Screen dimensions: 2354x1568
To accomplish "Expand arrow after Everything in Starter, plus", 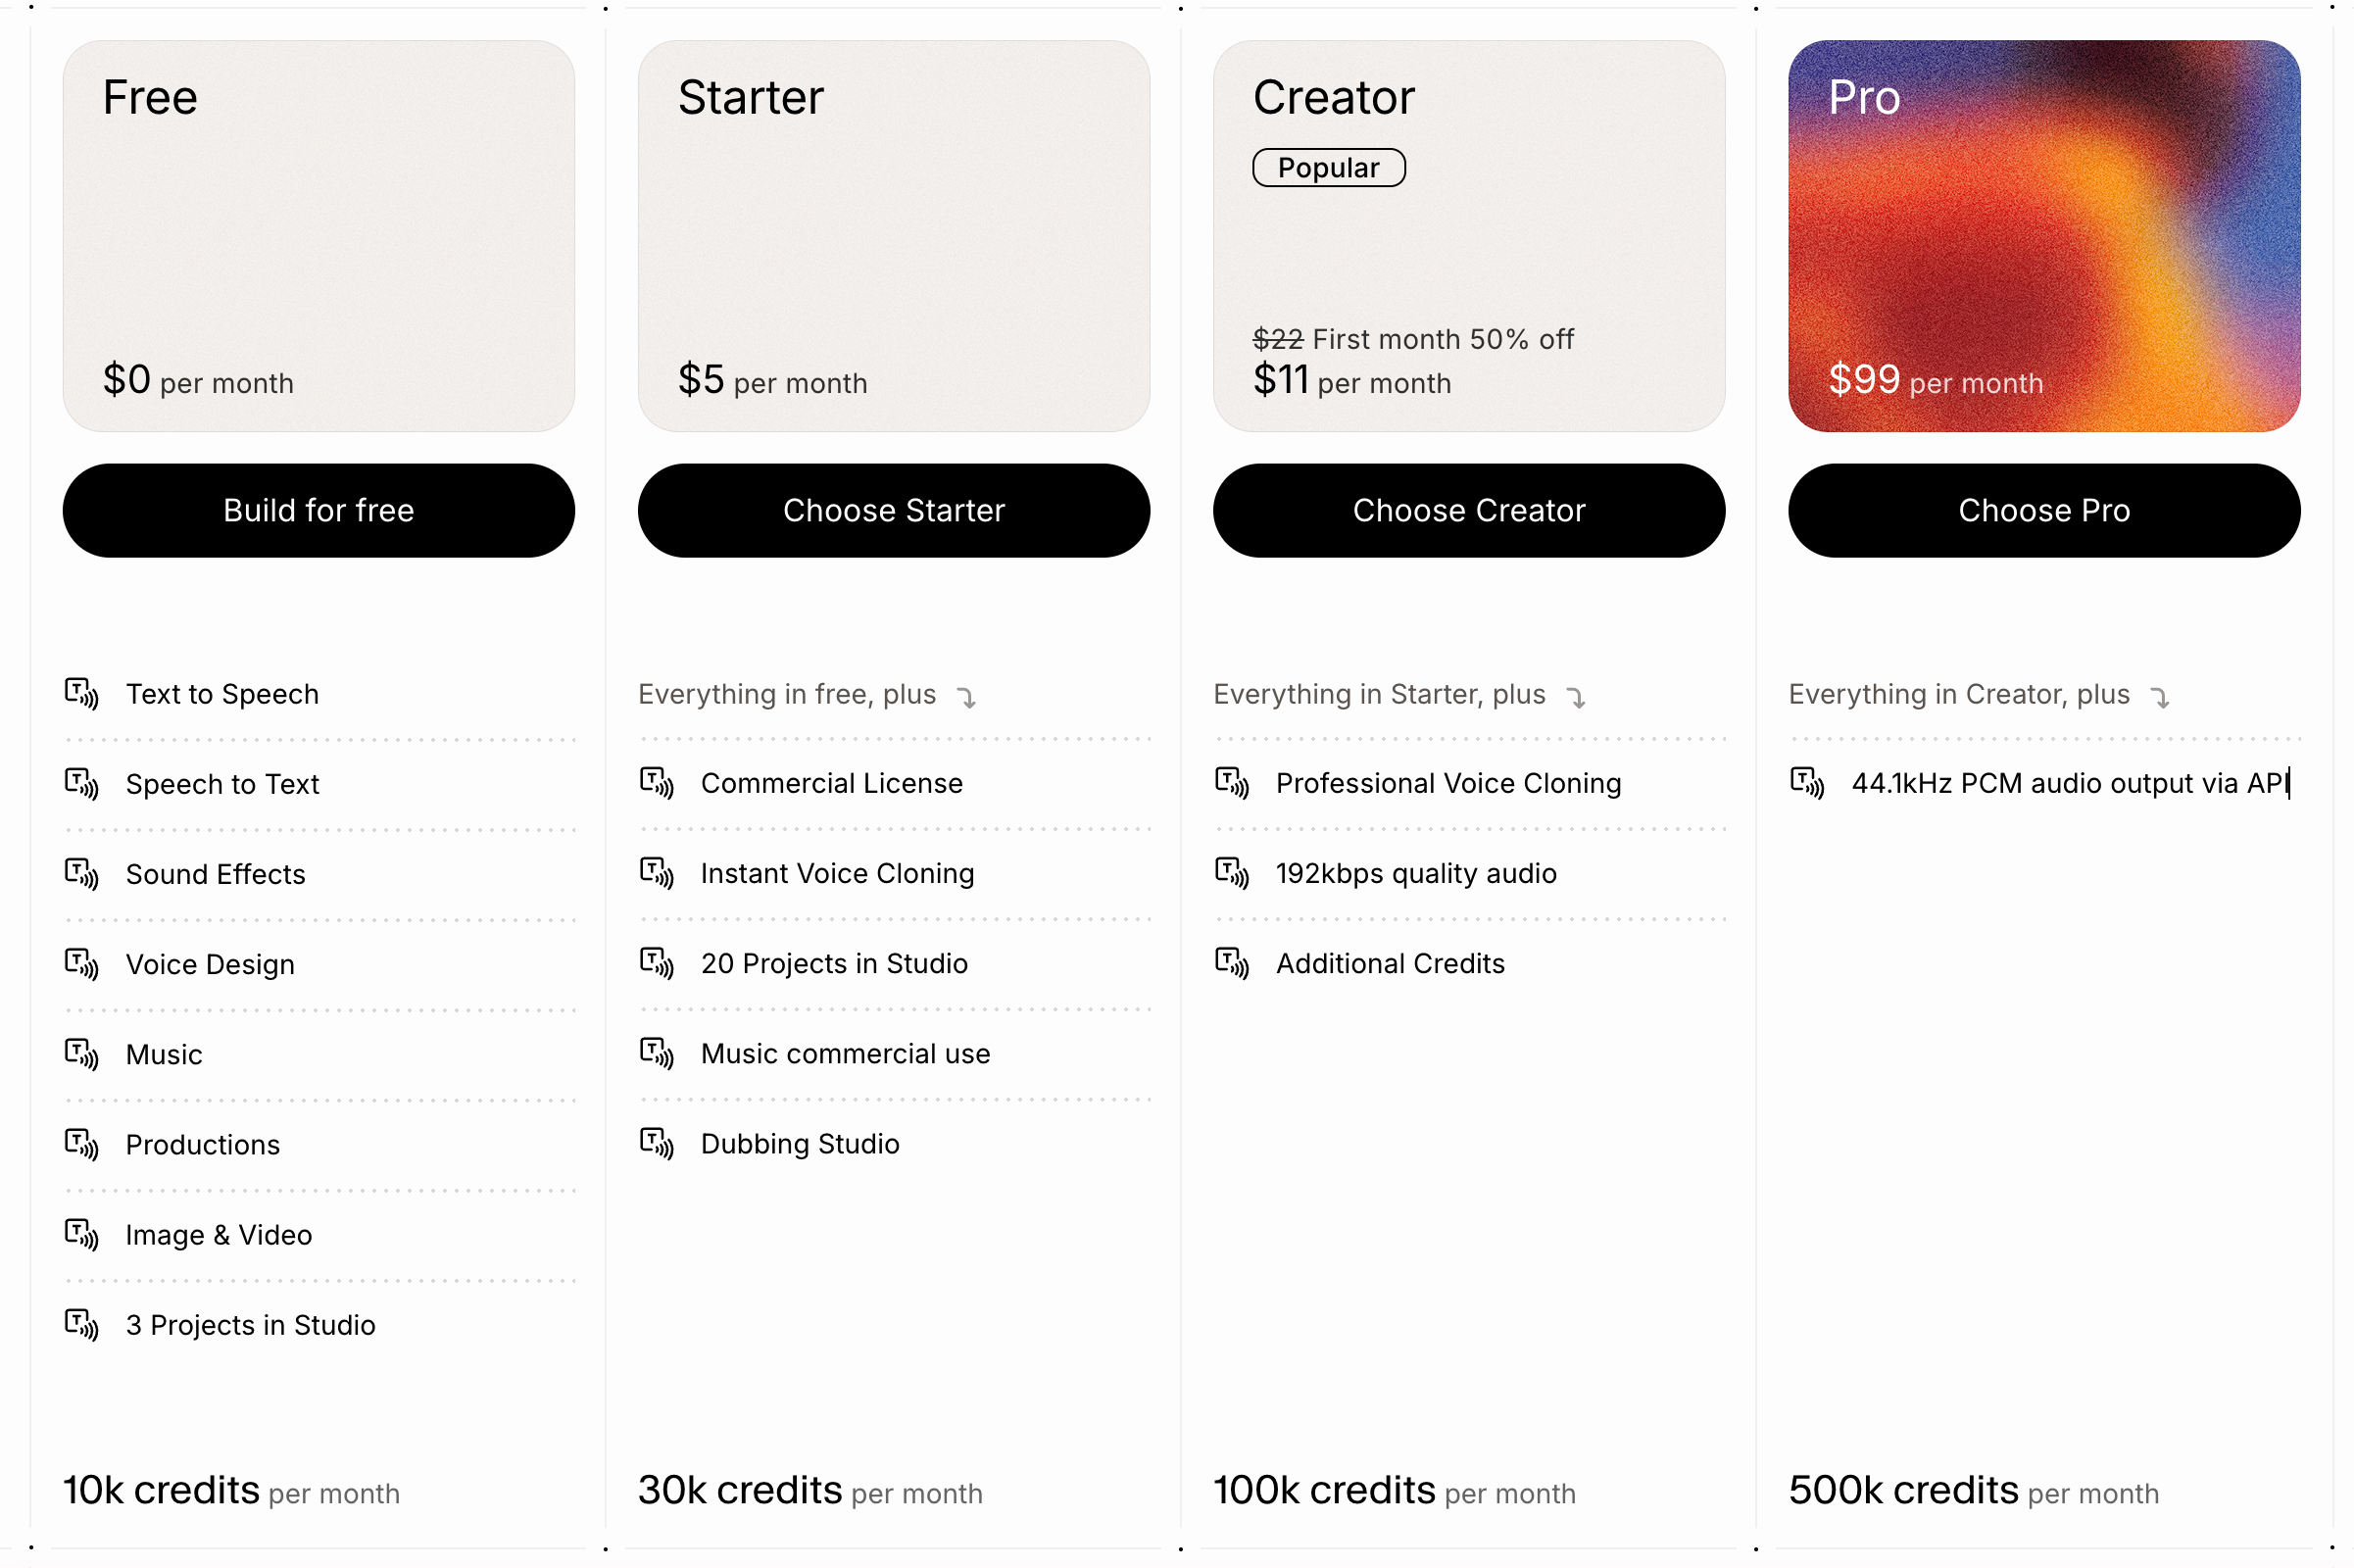I will tap(1576, 696).
